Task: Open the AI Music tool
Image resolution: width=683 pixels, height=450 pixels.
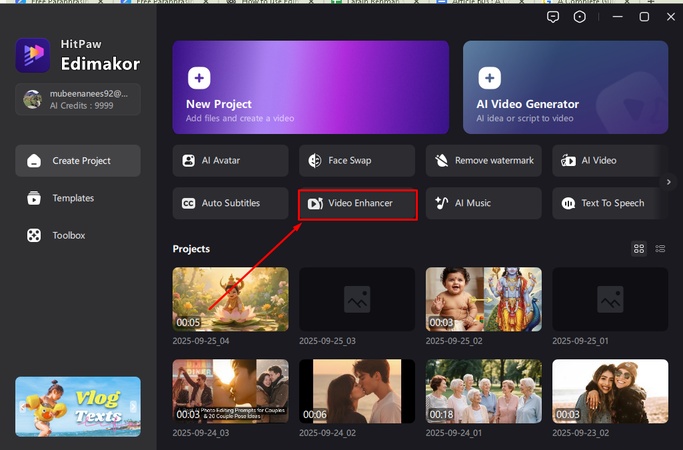Action: [484, 203]
